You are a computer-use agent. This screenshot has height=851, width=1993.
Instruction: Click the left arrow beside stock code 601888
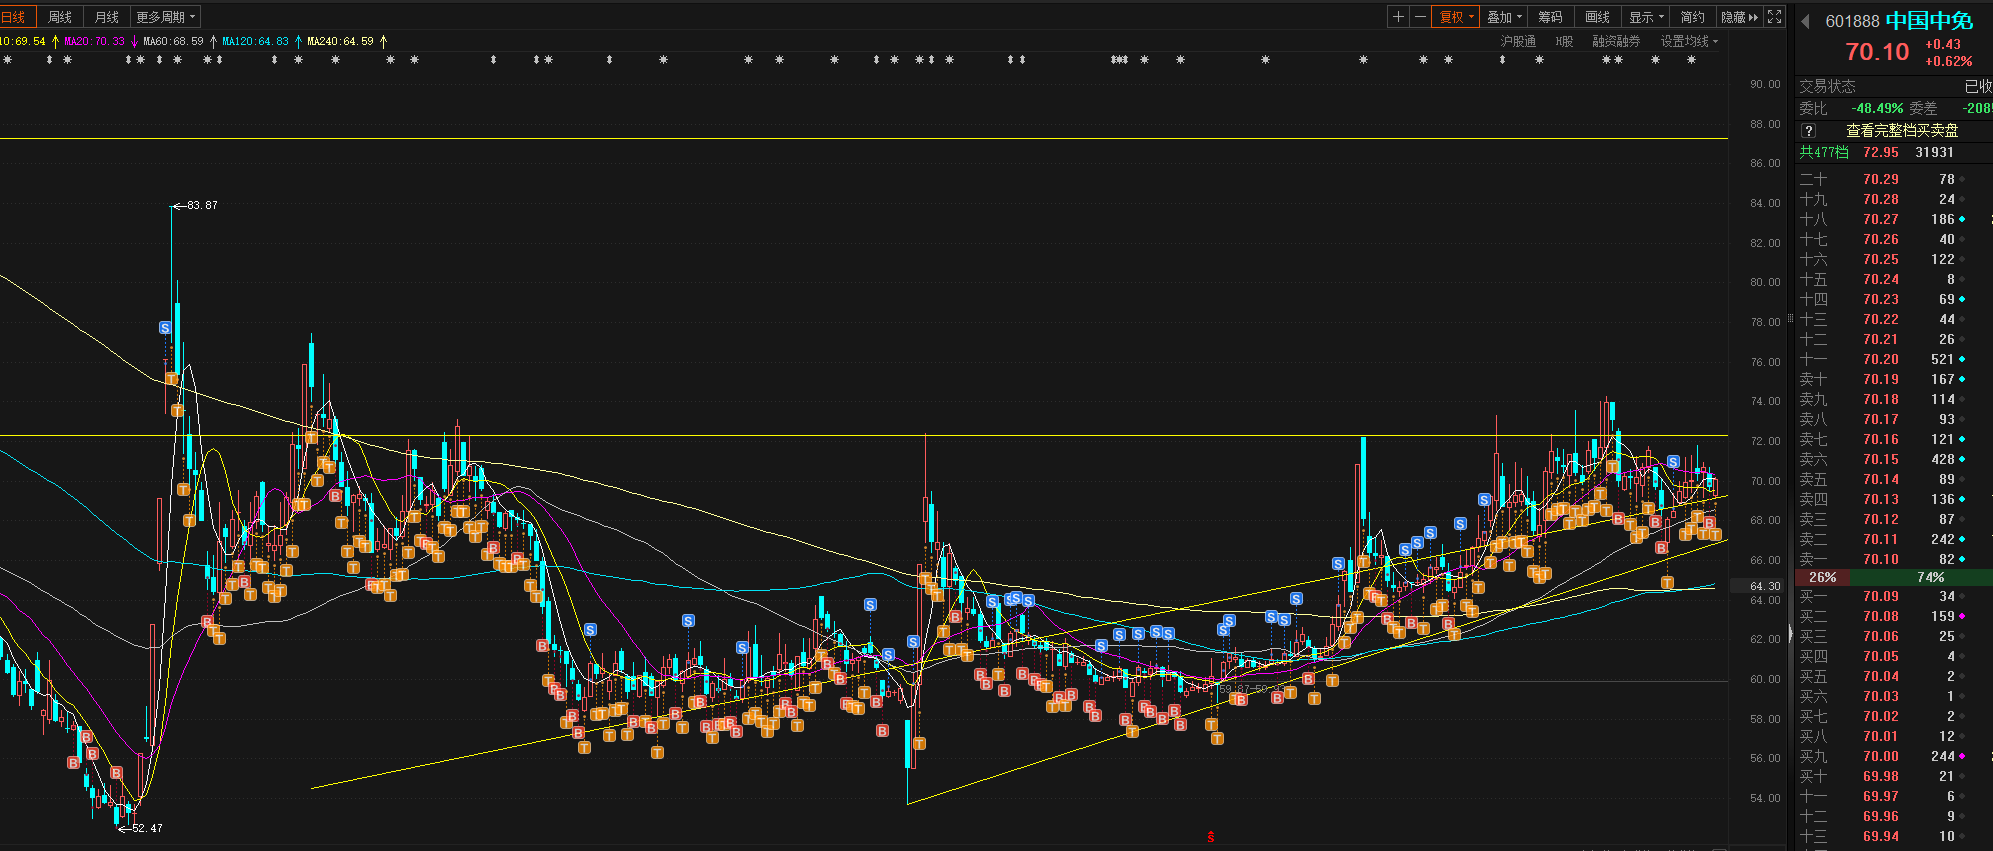(x=1805, y=21)
